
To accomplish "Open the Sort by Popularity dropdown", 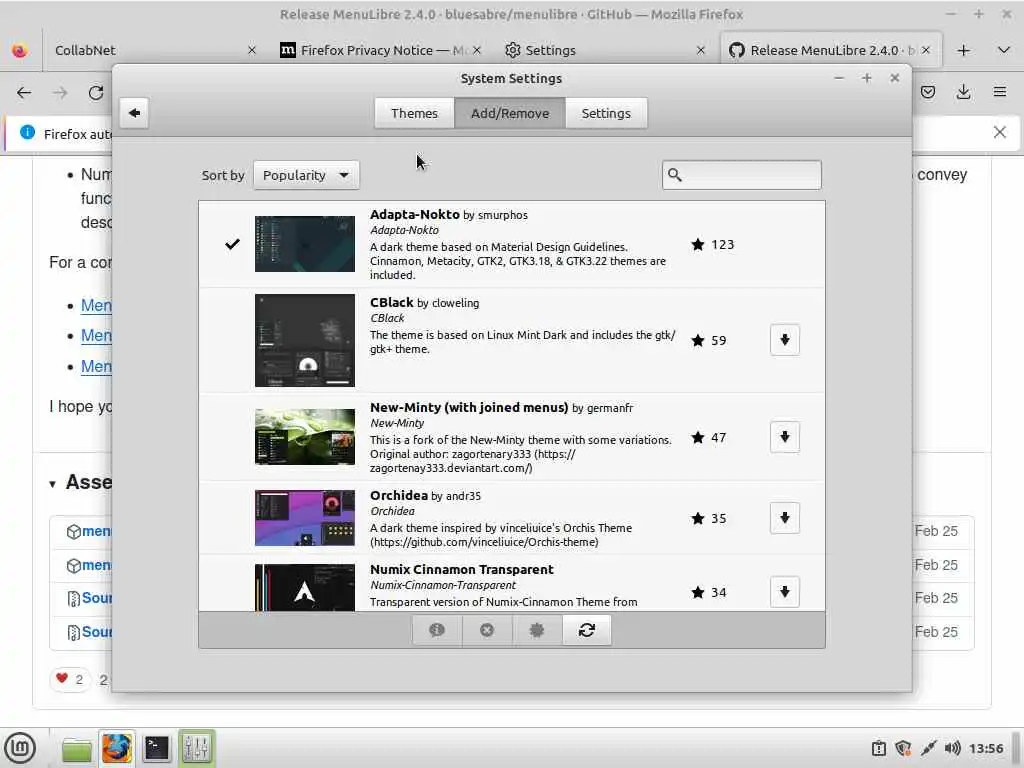I will click(x=306, y=175).
